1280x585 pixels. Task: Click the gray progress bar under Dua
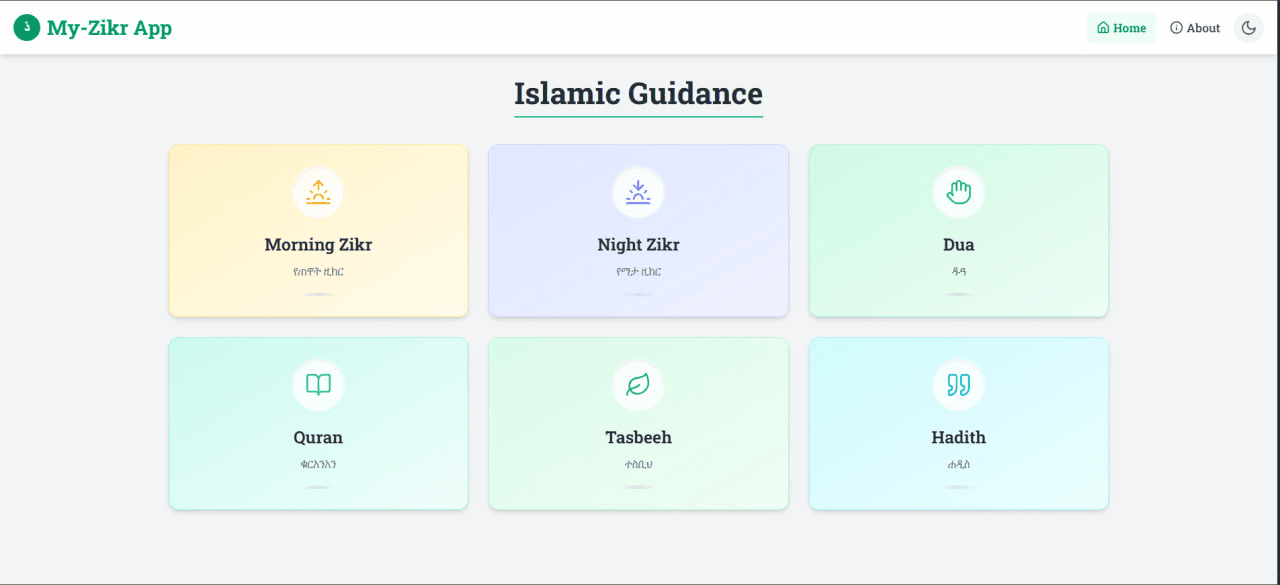(x=958, y=294)
